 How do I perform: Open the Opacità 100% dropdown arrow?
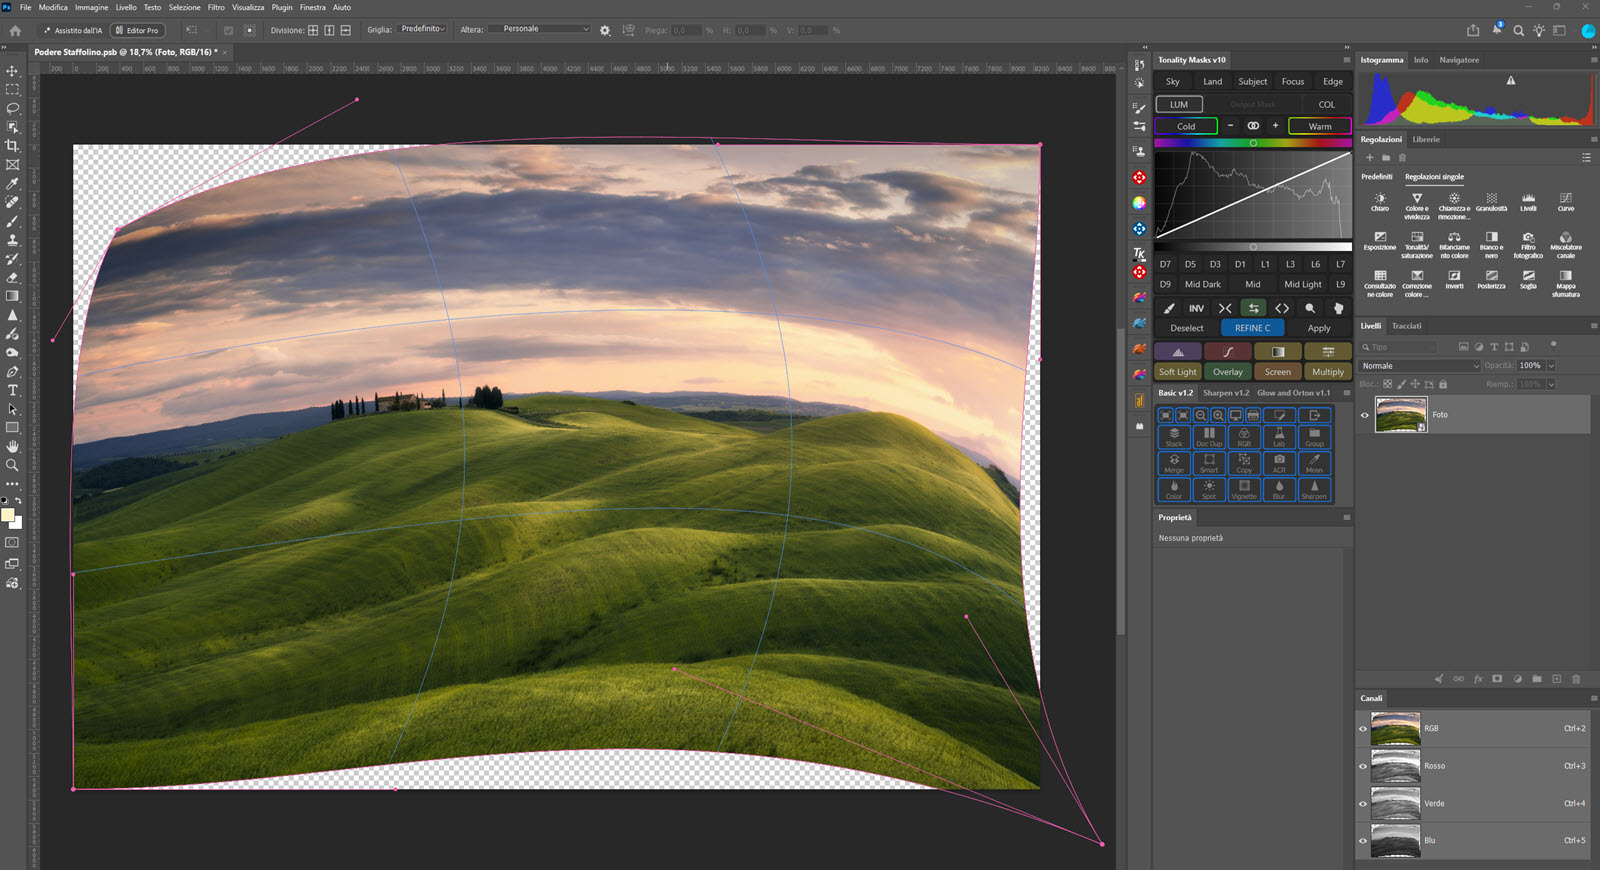[1551, 366]
